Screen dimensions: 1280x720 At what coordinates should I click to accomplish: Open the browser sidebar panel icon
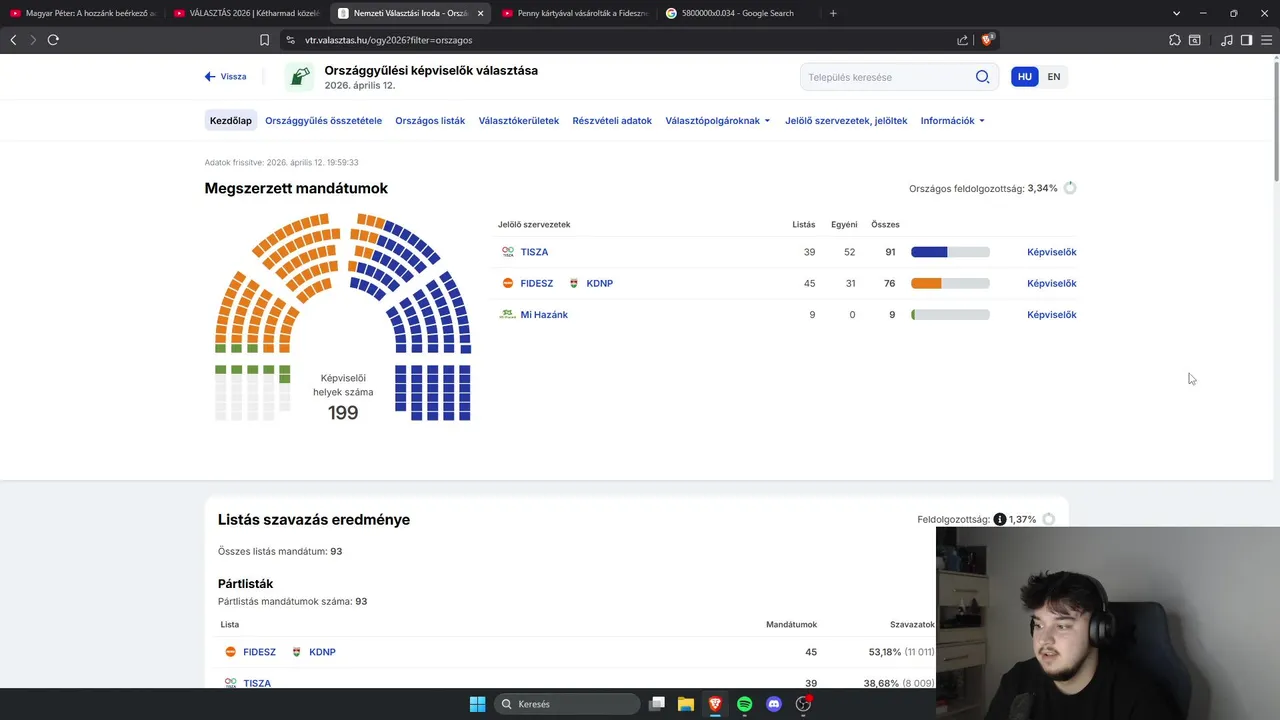[x=1246, y=40]
